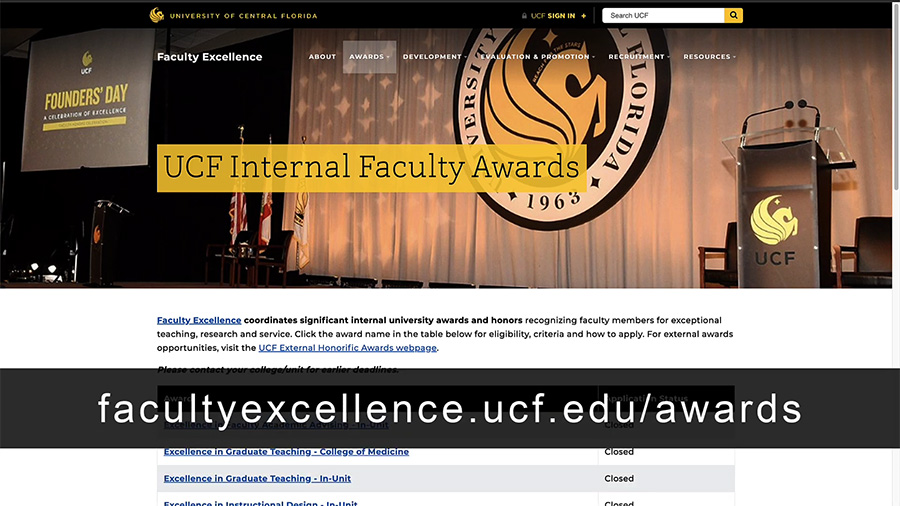
Task: Open the University of Central Florida home link
Action: coord(243,16)
